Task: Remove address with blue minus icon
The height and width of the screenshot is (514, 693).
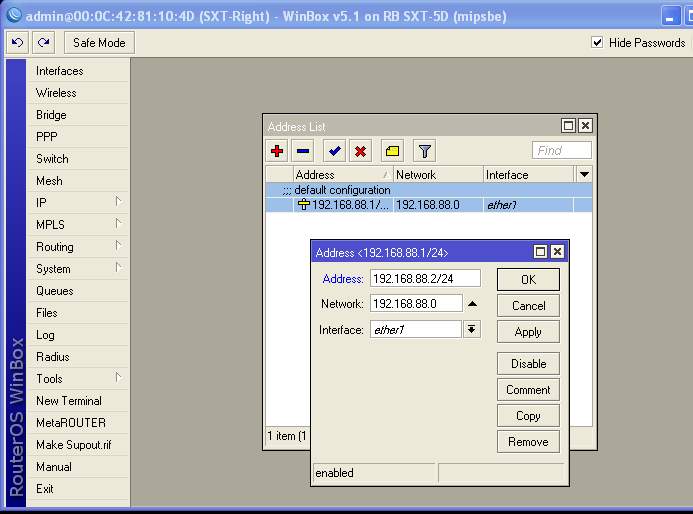Action: (303, 151)
